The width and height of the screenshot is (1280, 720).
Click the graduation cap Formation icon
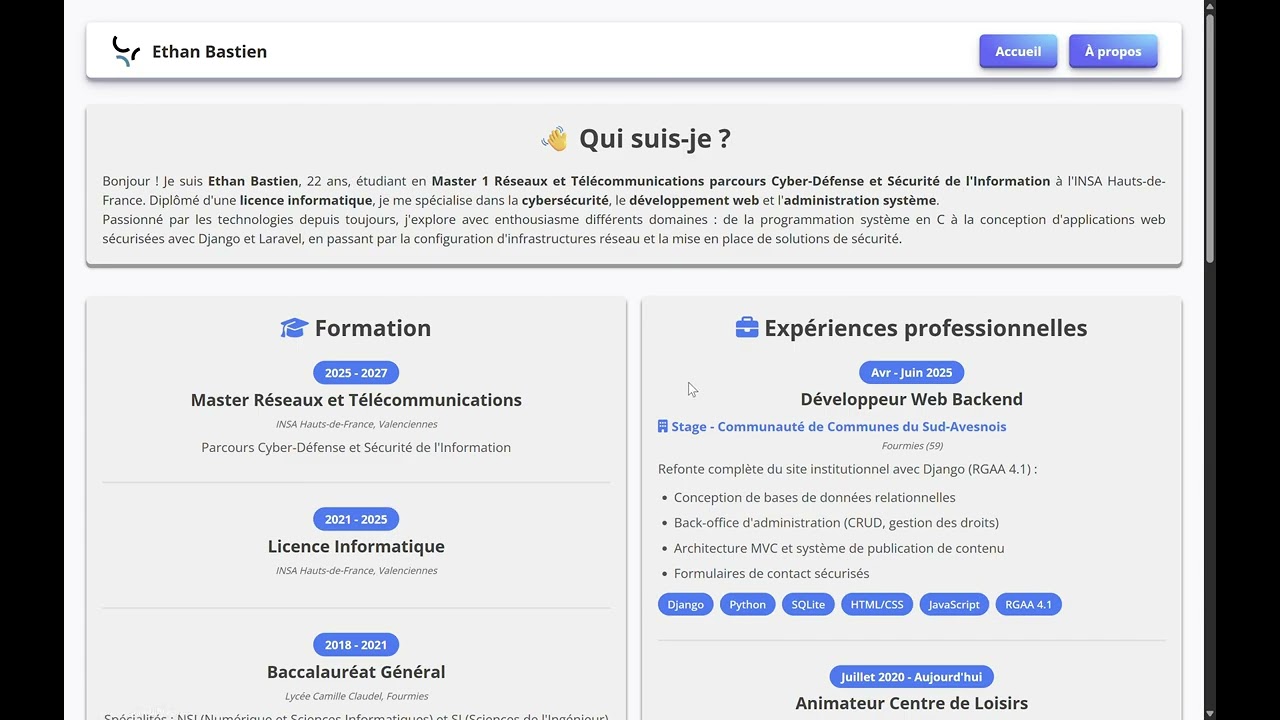[x=294, y=328]
